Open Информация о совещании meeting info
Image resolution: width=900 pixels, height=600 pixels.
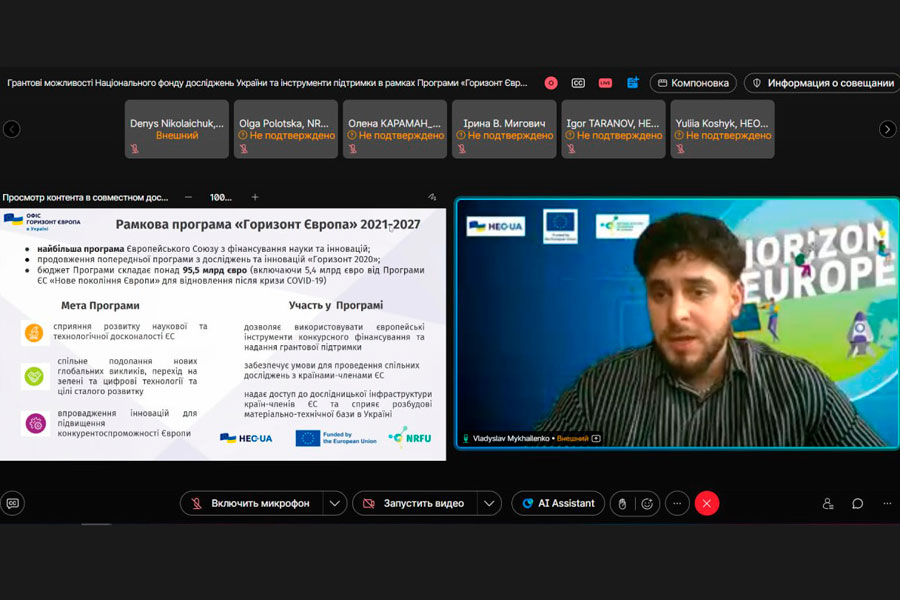(822, 83)
